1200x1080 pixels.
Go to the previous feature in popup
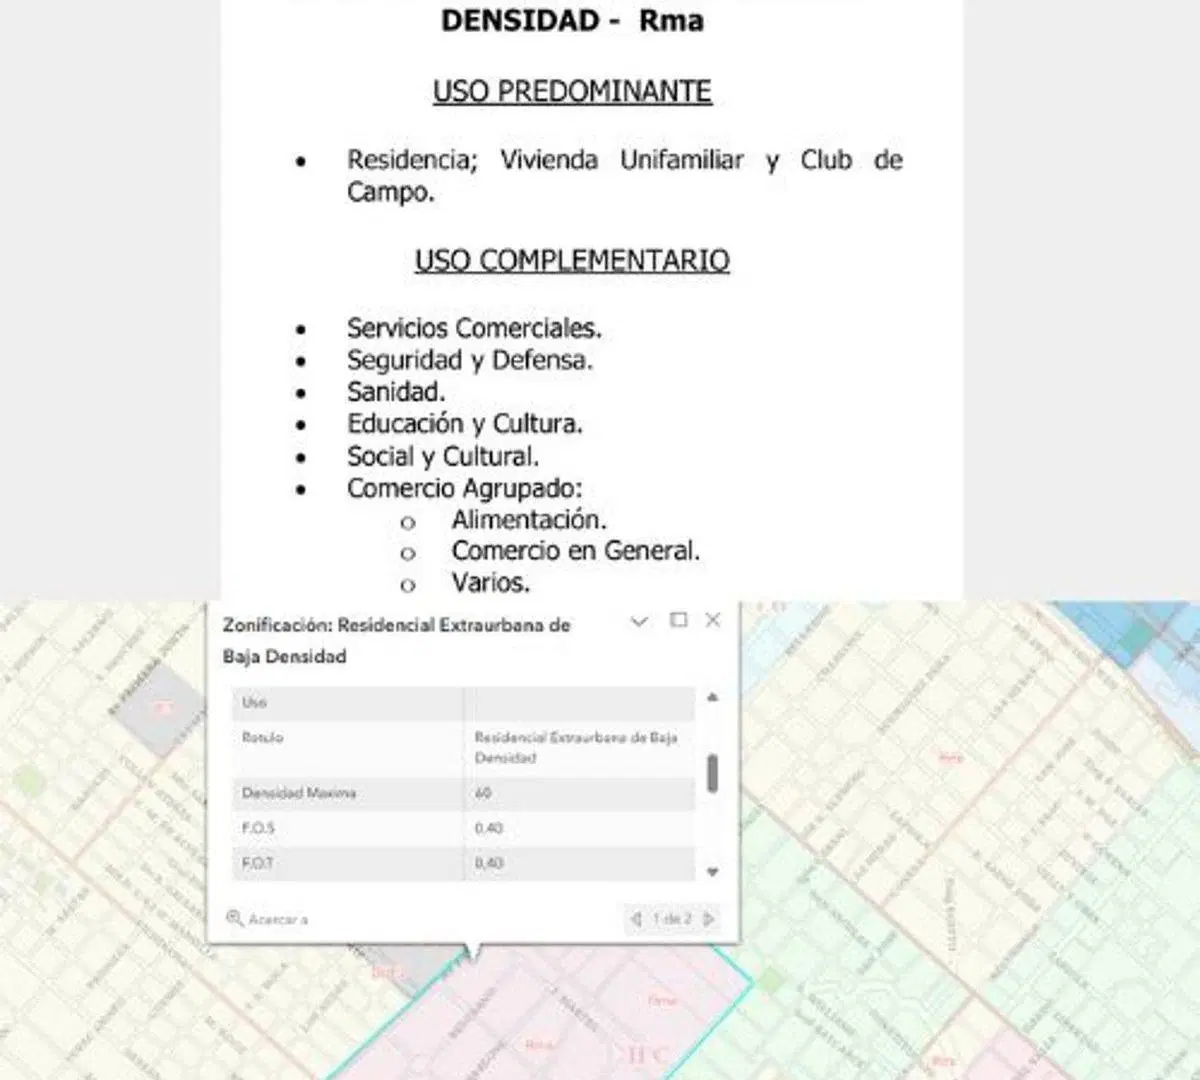pyautogui.click(x=634, y=918)
